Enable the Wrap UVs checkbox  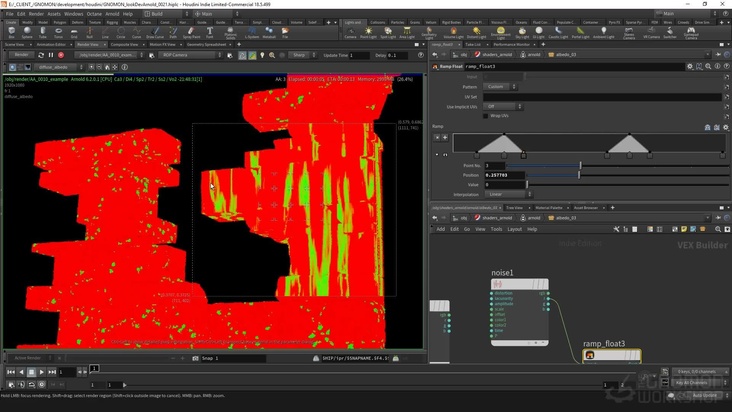pyautogui.click(x=486, y=116)
